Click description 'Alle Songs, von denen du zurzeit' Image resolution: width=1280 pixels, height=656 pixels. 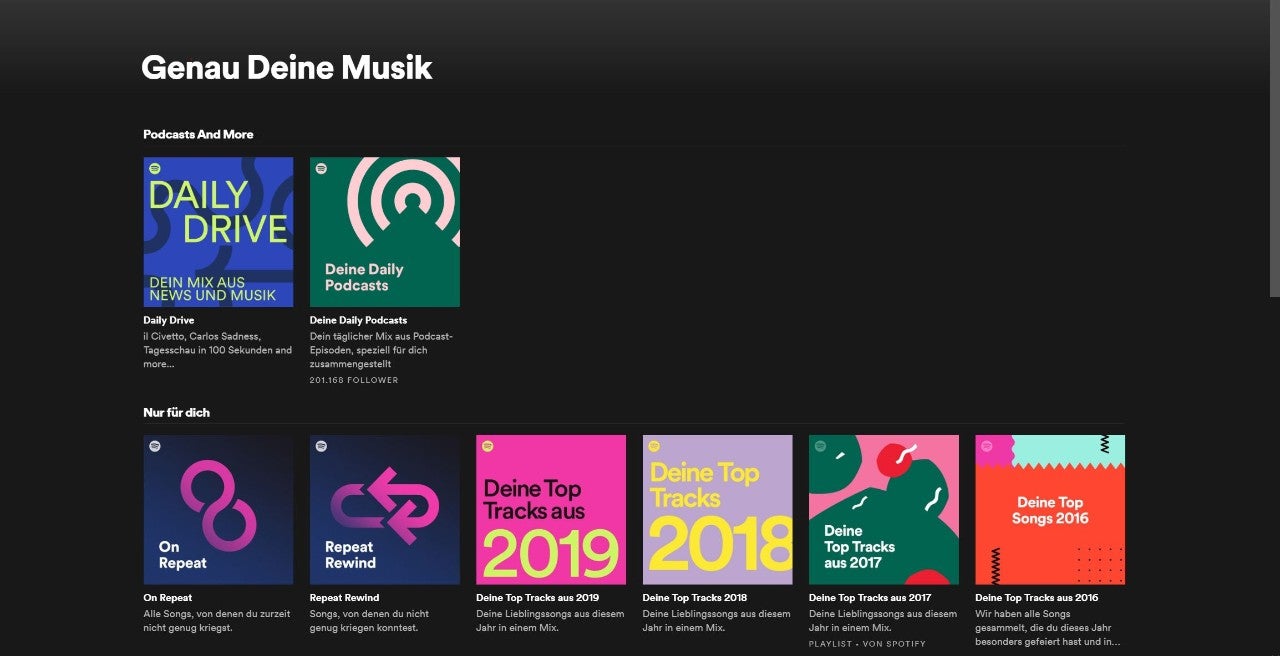click(217, 620)
